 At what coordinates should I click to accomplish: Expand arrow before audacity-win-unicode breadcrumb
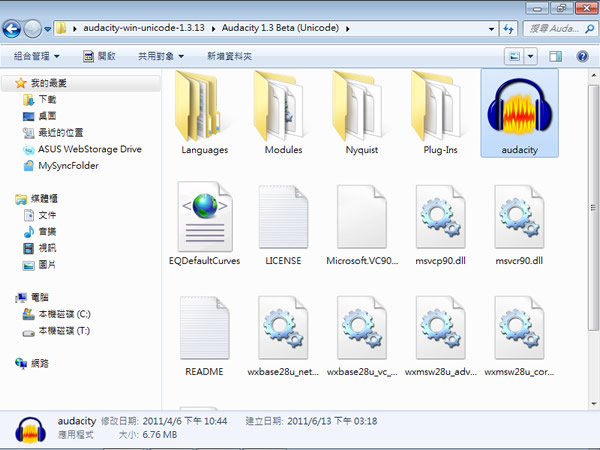click(x=75, y=29)
